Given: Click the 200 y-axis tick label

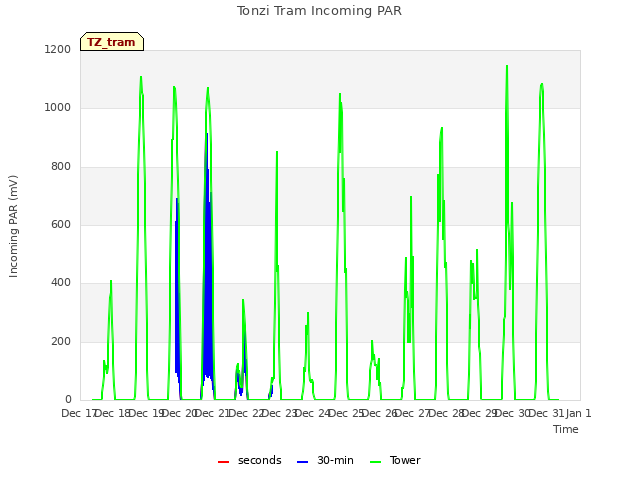Looking at the screenshot, I should (61, 341).
